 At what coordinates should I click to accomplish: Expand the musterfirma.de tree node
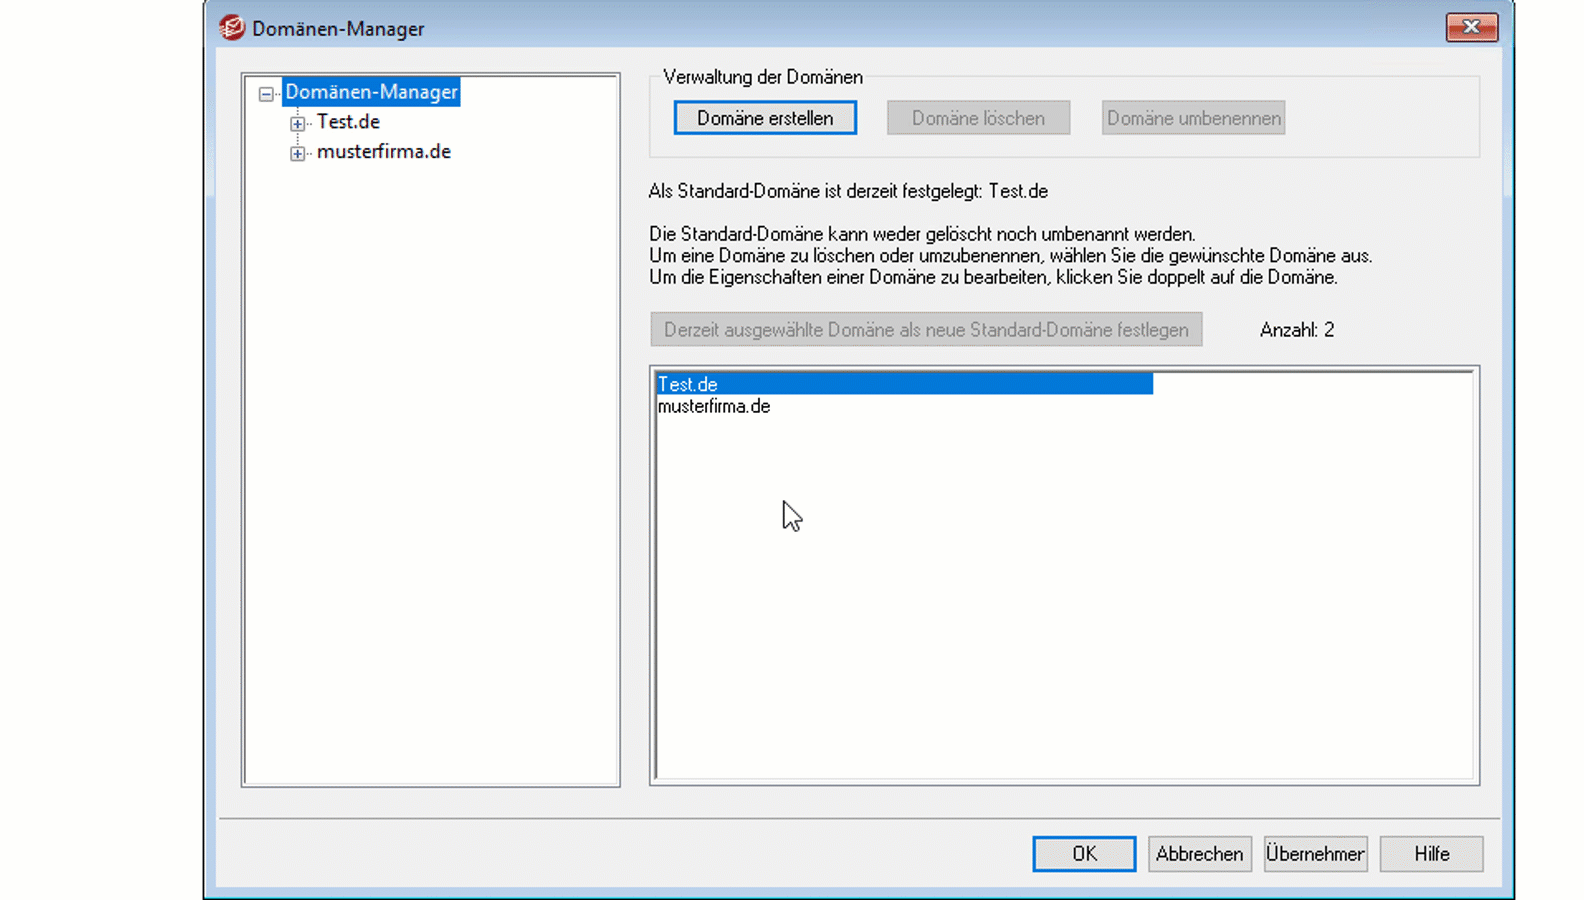point(297,153)
